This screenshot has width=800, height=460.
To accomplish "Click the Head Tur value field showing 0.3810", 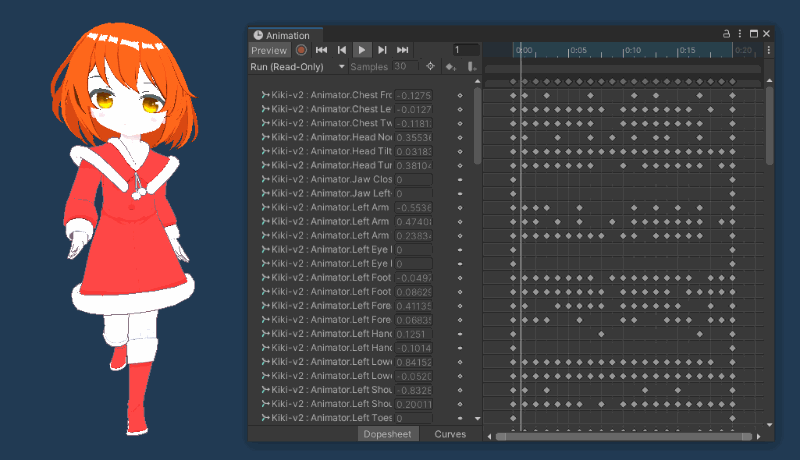I will click(x=413, y=166).
